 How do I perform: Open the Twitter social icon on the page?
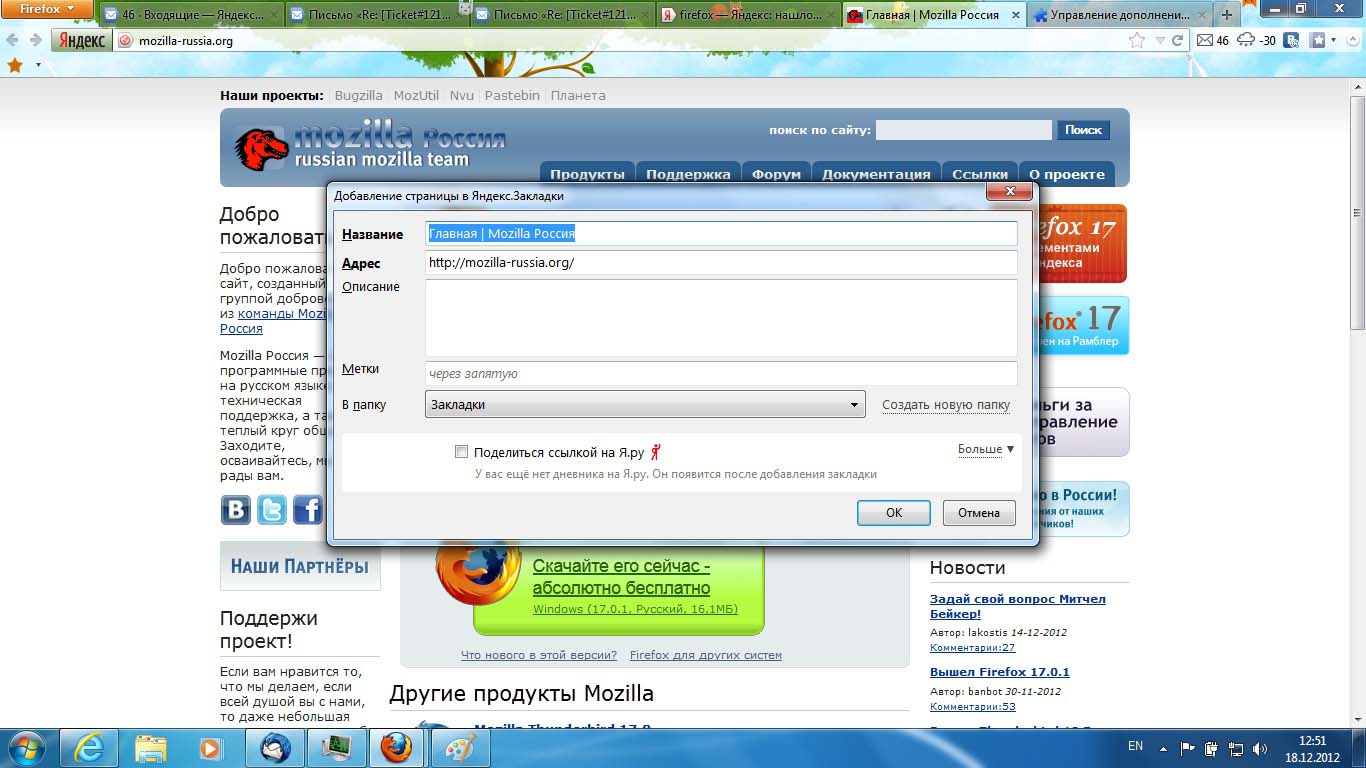pos(272,509)
